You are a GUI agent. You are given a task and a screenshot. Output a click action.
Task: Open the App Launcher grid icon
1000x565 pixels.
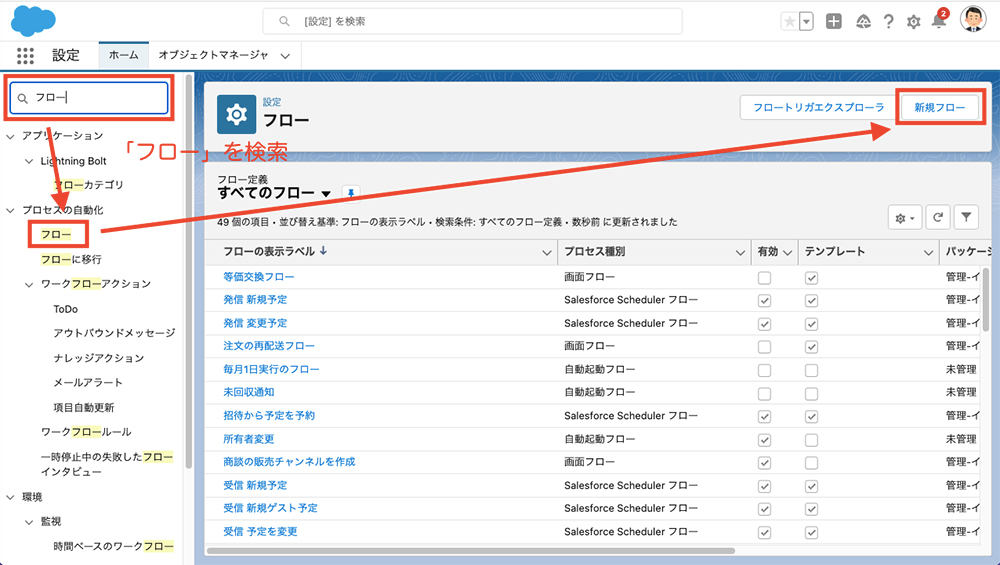pos(25,56)
